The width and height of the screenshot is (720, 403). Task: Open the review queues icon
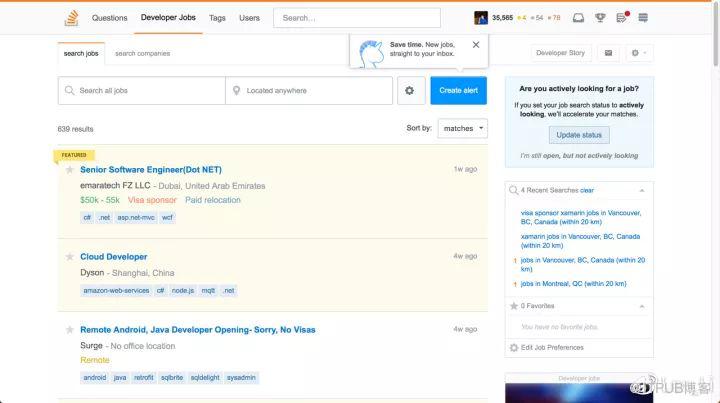coord(622,18)
